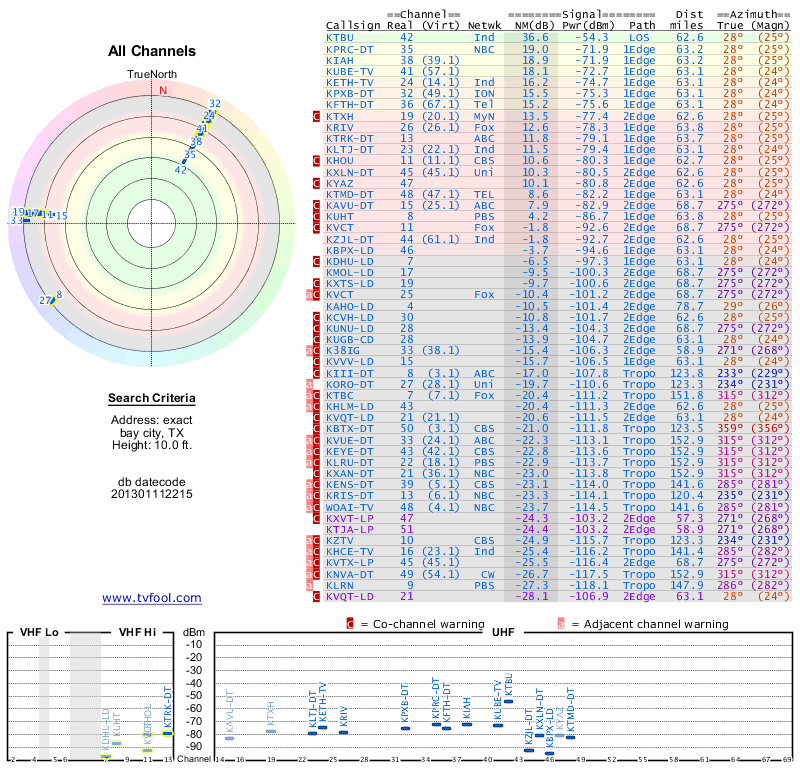Screen dimensions: 800x768
Task: Select the KIAH callsign
Action: (340, 61)
